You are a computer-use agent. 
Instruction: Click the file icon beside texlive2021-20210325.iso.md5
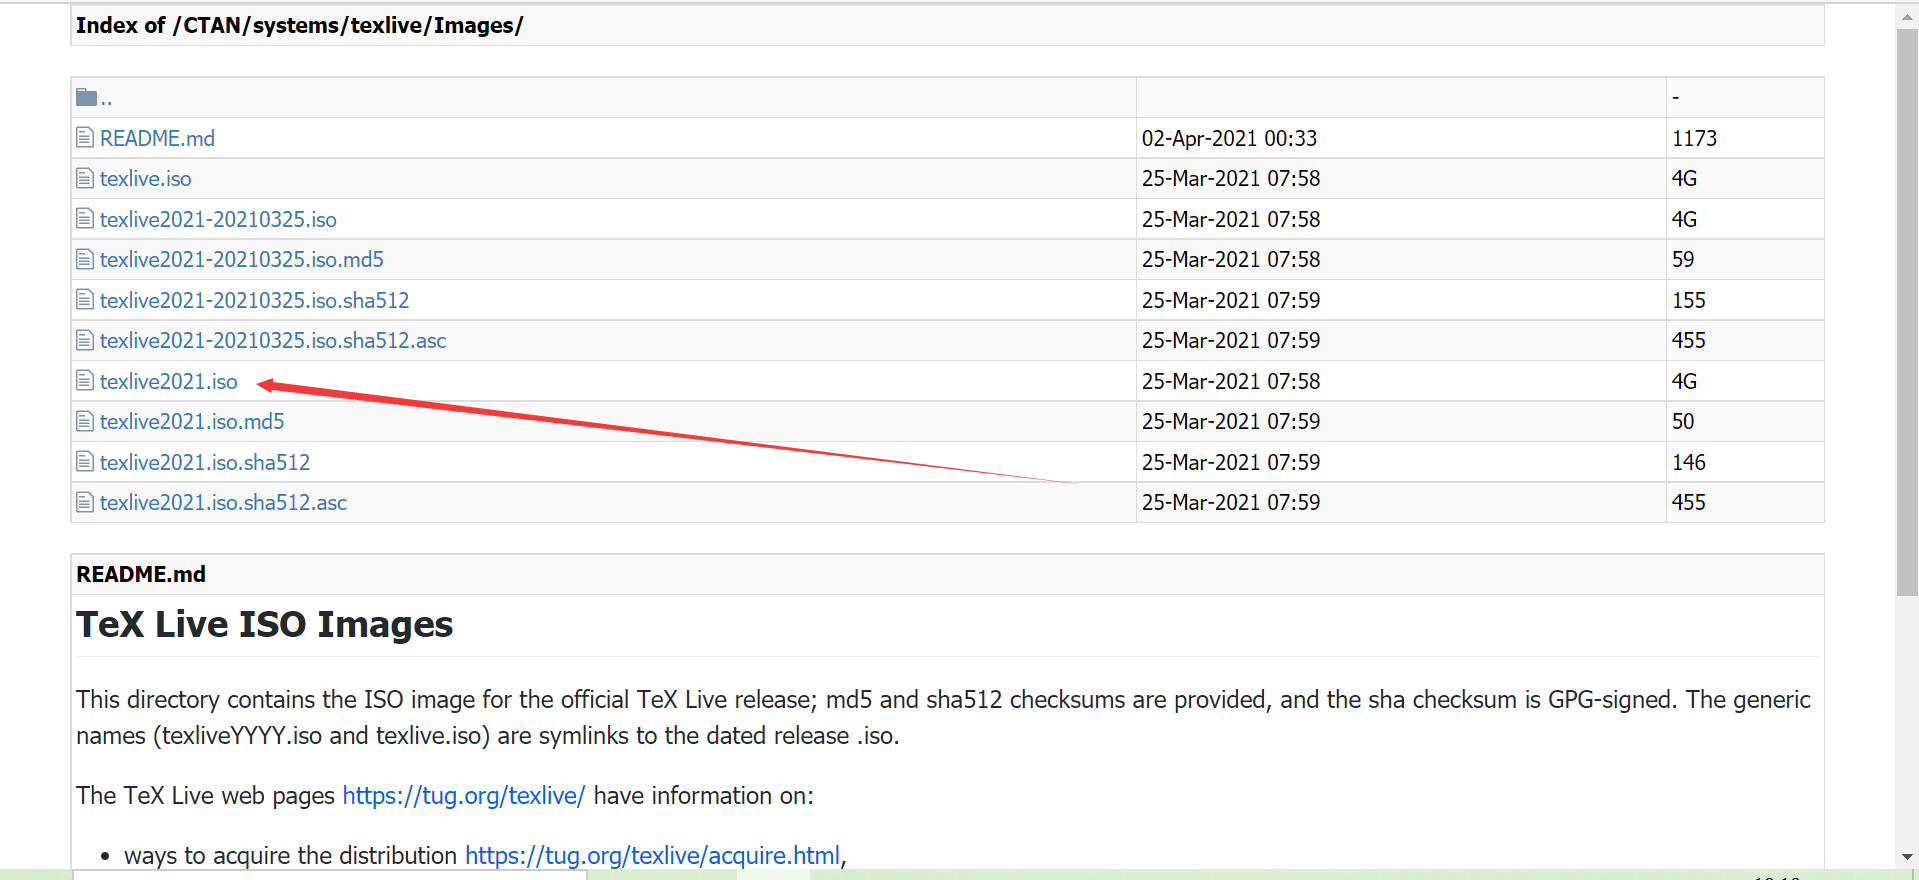[x=85, y=259]
